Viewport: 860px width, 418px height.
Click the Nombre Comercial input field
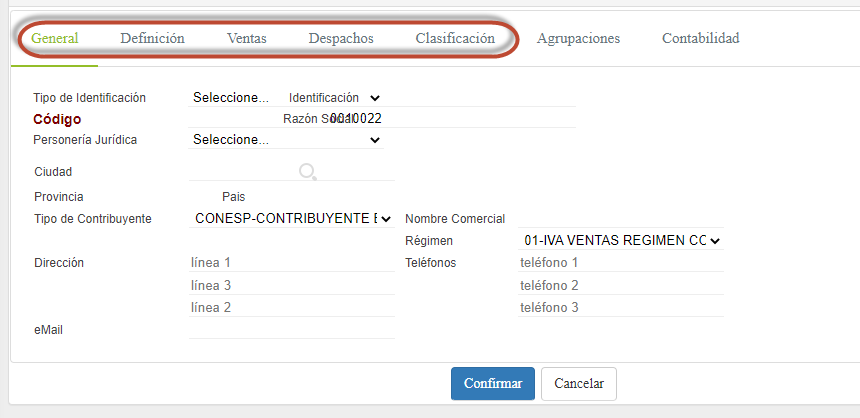click(x=620, y=219)
